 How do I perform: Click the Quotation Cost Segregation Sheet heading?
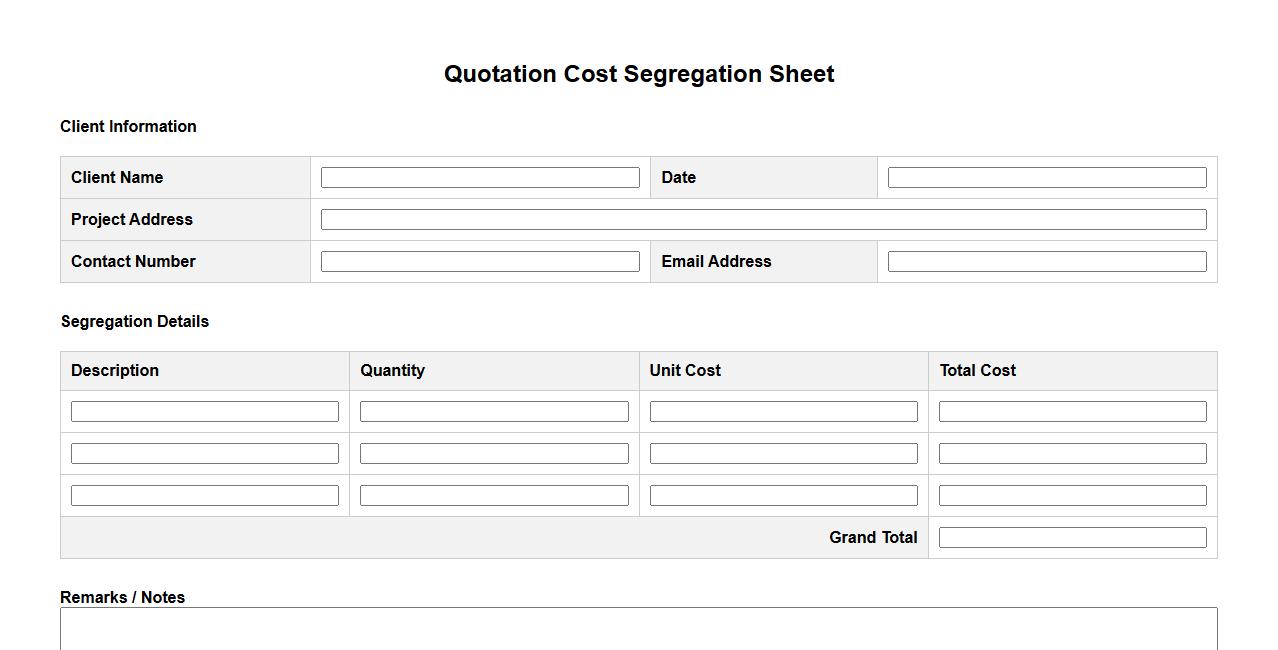(639, 74)
